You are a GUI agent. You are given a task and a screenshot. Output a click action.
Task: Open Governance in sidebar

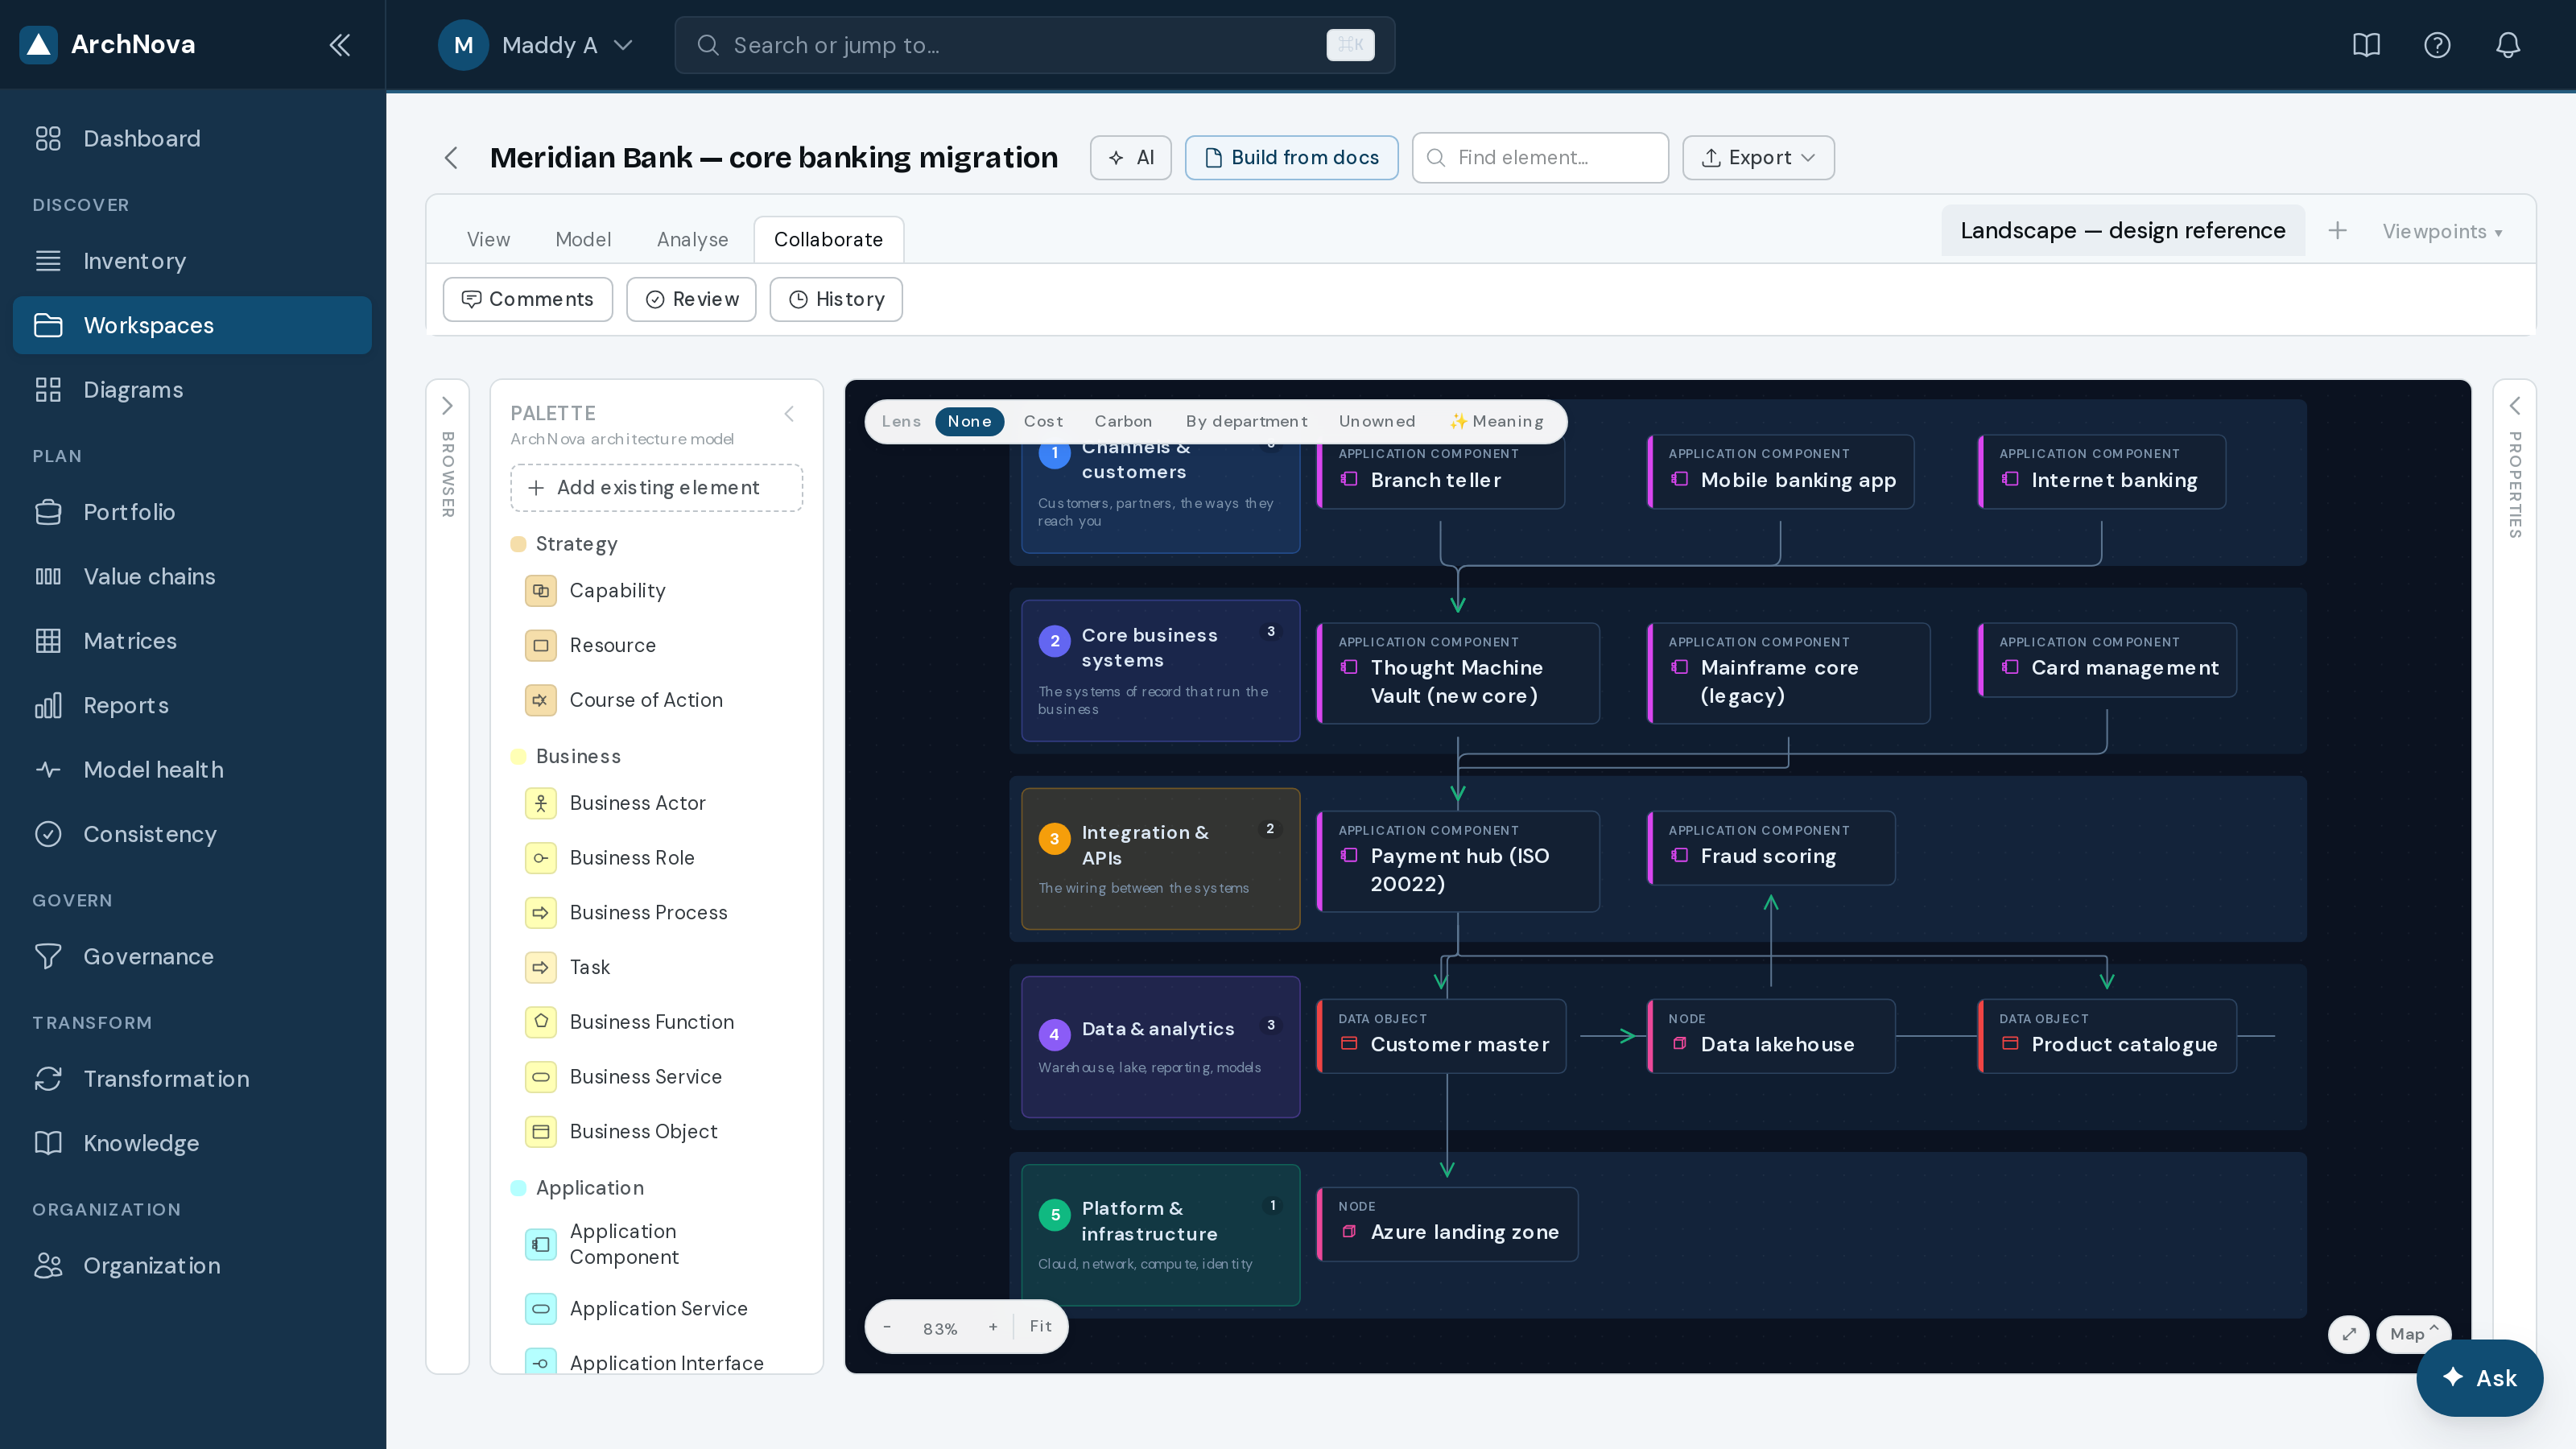192,957
